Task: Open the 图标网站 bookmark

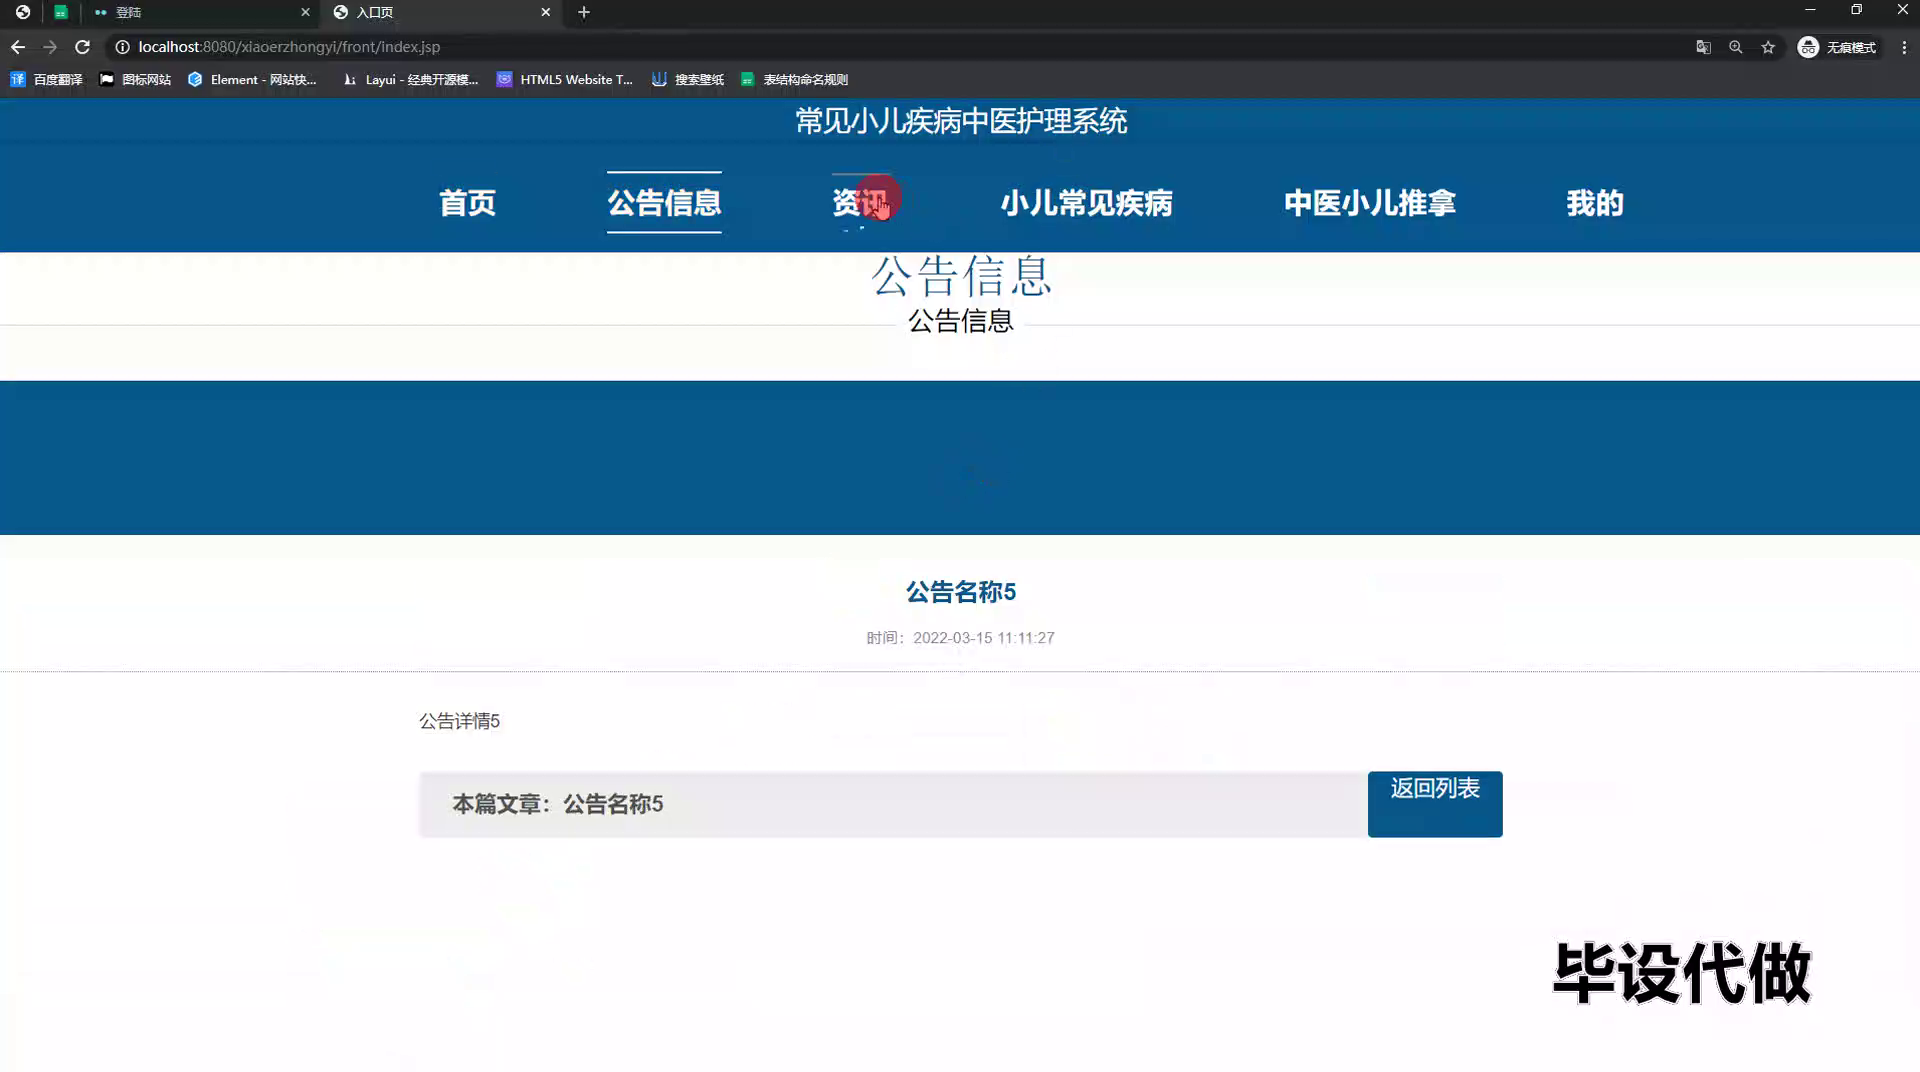Action: click(135, 79)
